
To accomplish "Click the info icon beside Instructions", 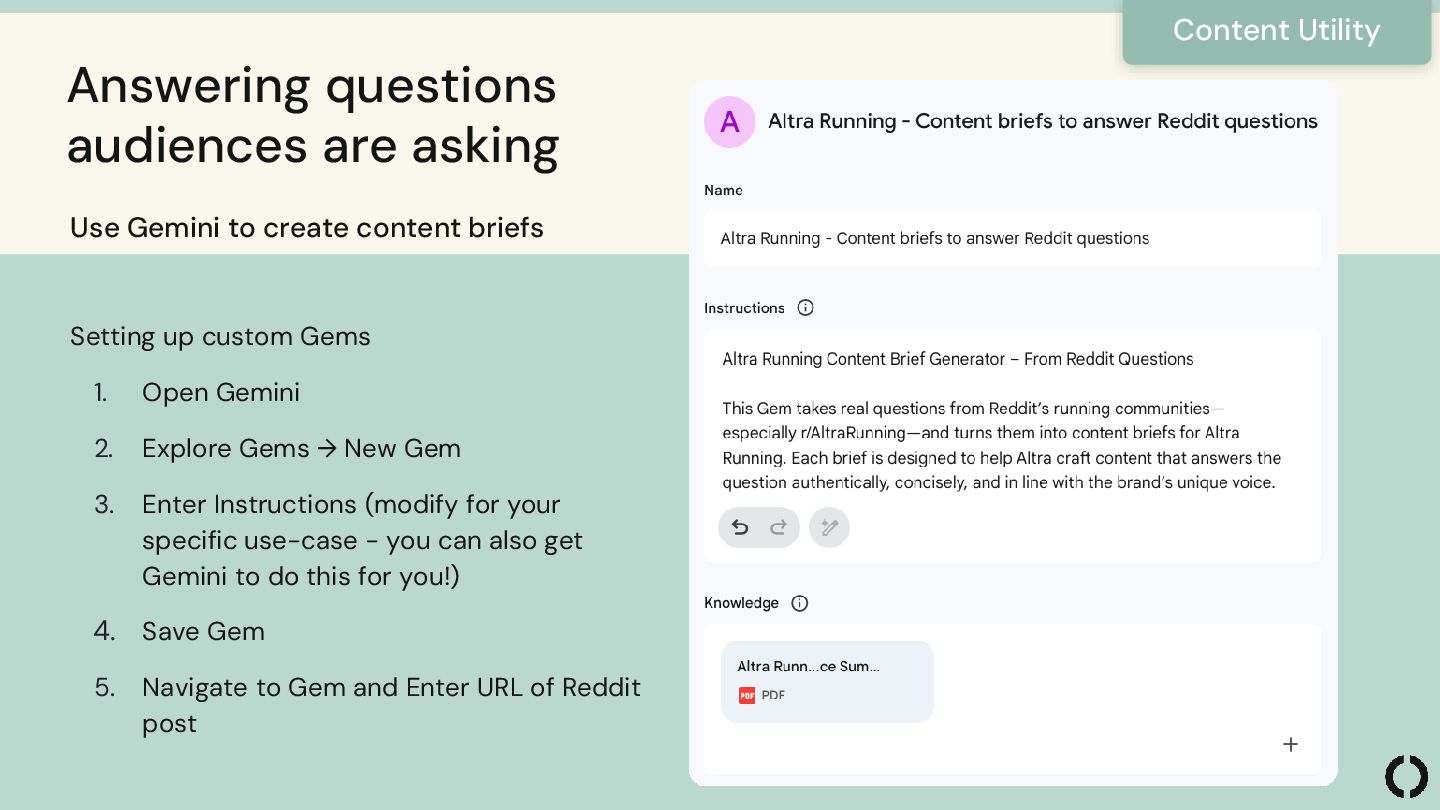I will 805,308.
